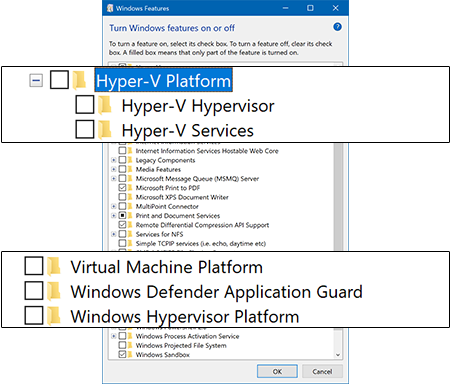The height and width of the screenshot is (384, 451).
Task: Click the Windows Defender Application Guard folder icon
Action: (x=54, y=291)
